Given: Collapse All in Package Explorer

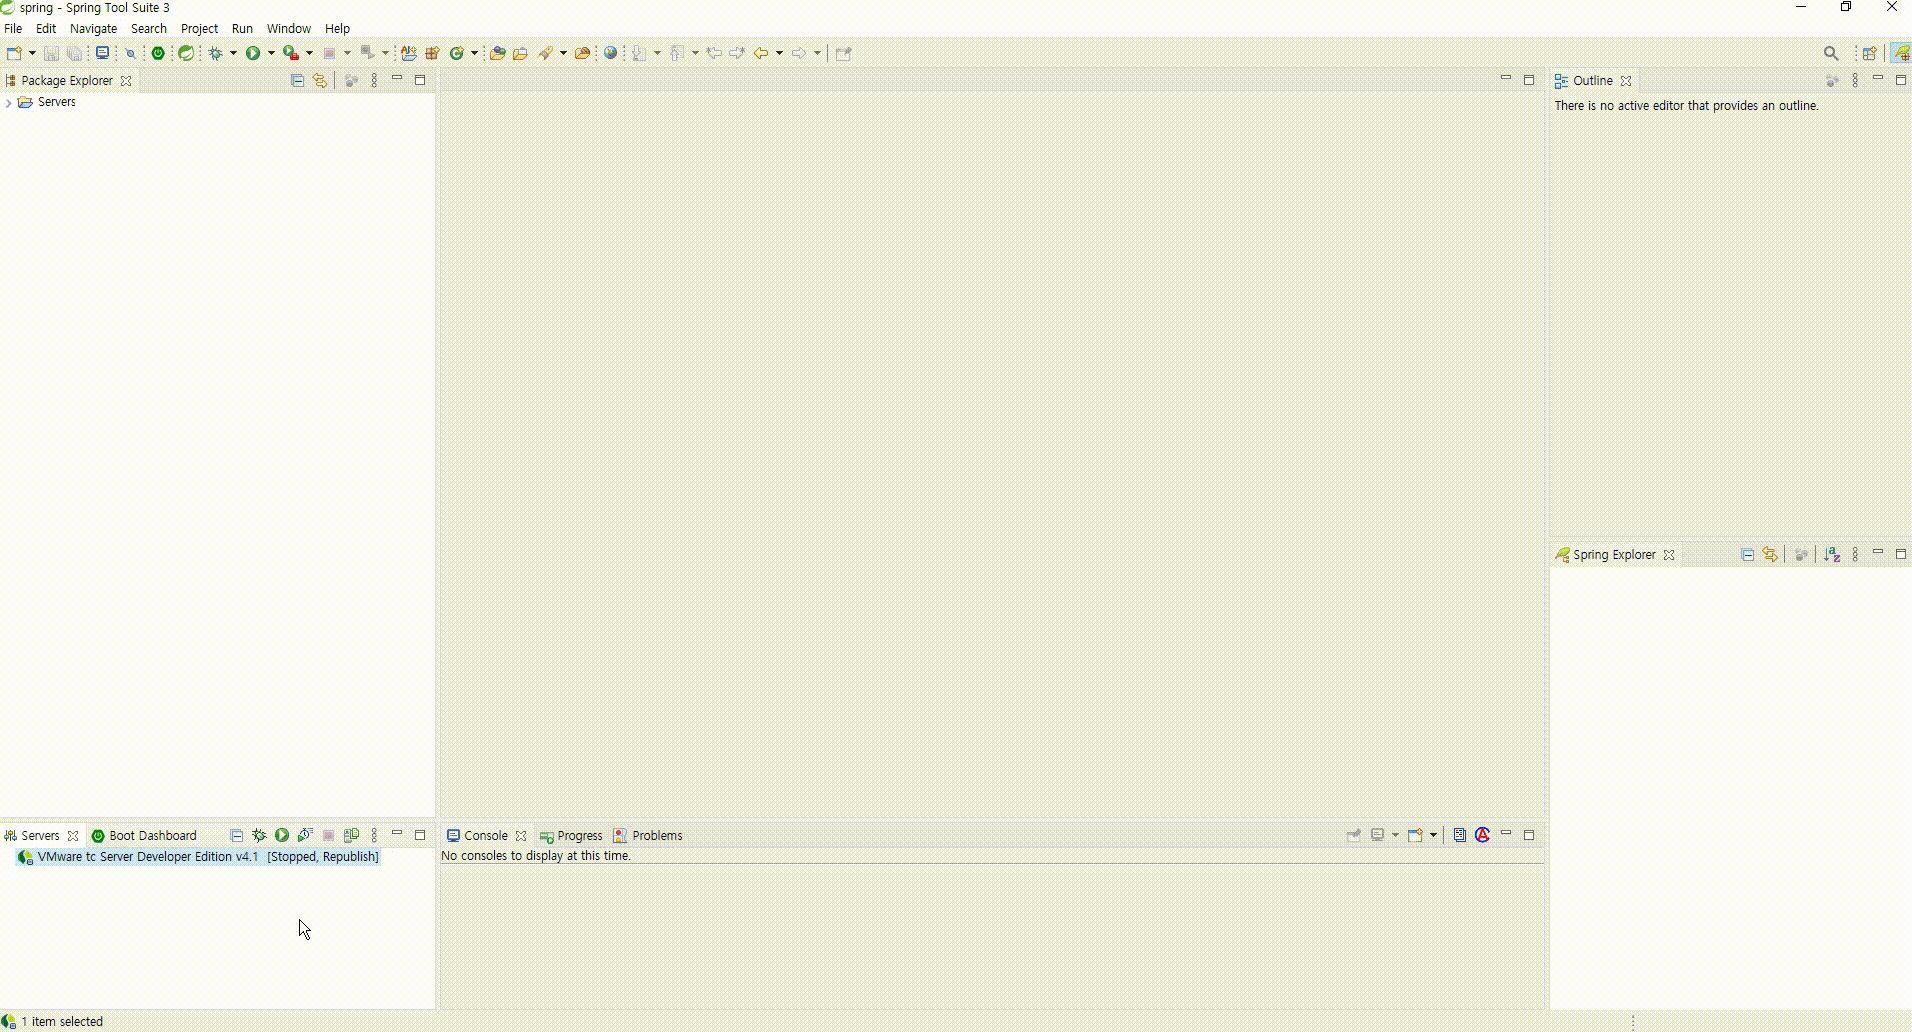Looking at the screenshot, I should [x=297, y=80].
